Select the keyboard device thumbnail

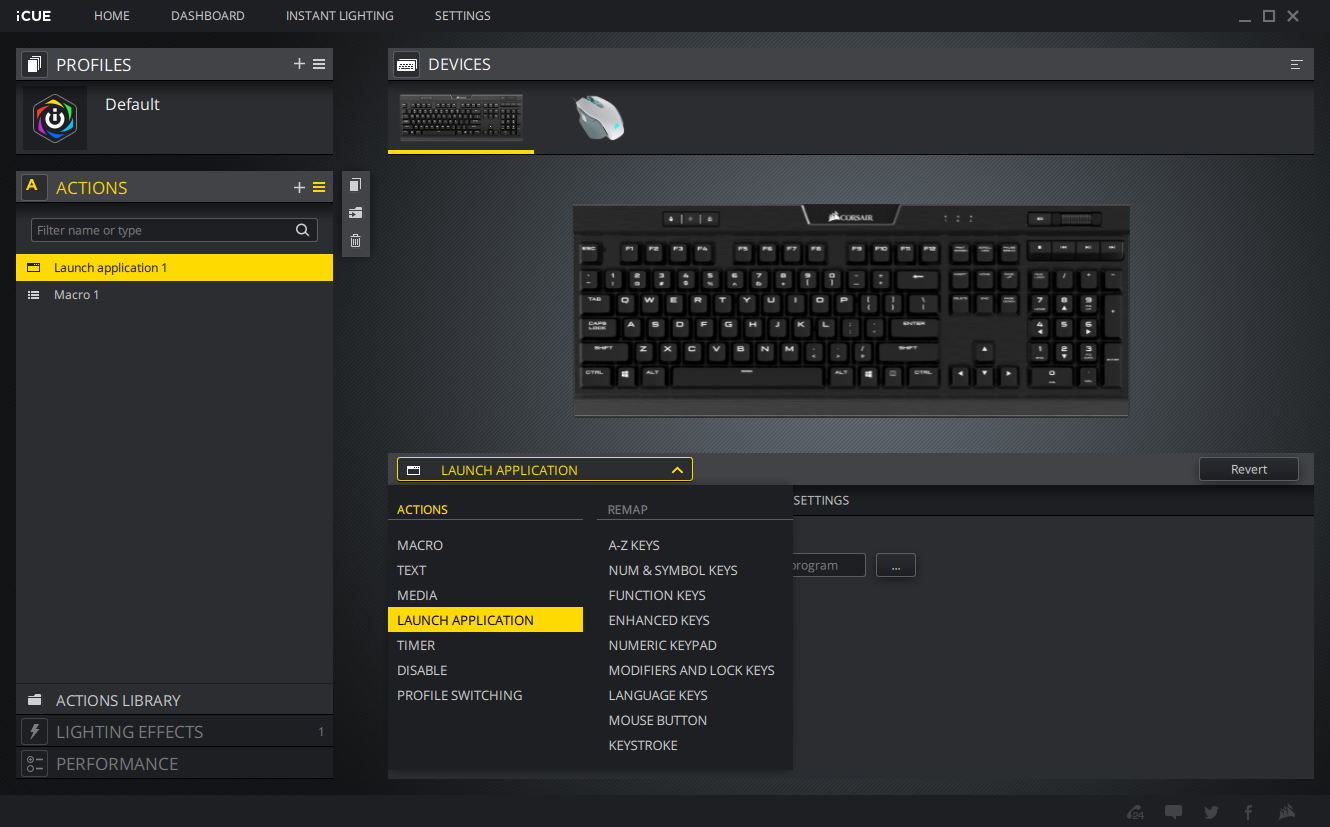[461, 118]
